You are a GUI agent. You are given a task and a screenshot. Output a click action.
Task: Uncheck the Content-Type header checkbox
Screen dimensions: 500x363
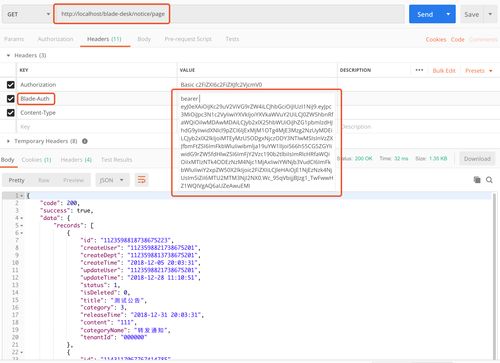11,113
